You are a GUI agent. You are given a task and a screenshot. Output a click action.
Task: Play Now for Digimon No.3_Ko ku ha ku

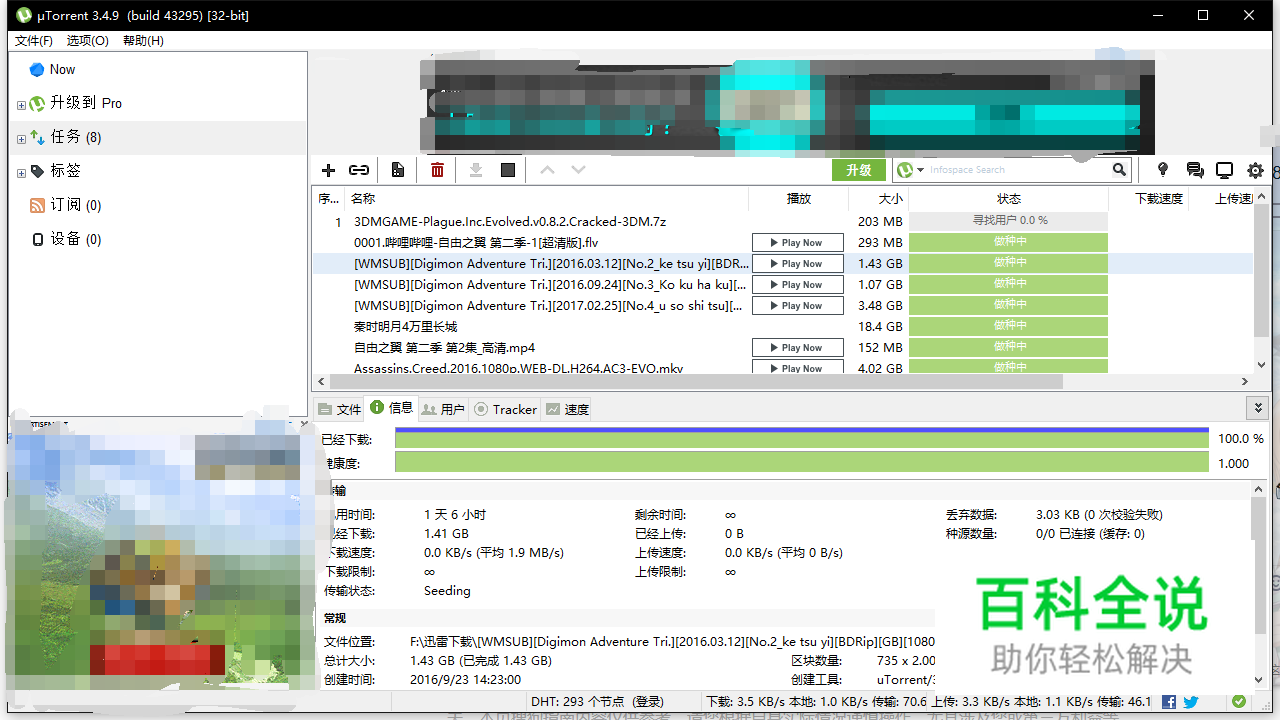coord(798,285)
